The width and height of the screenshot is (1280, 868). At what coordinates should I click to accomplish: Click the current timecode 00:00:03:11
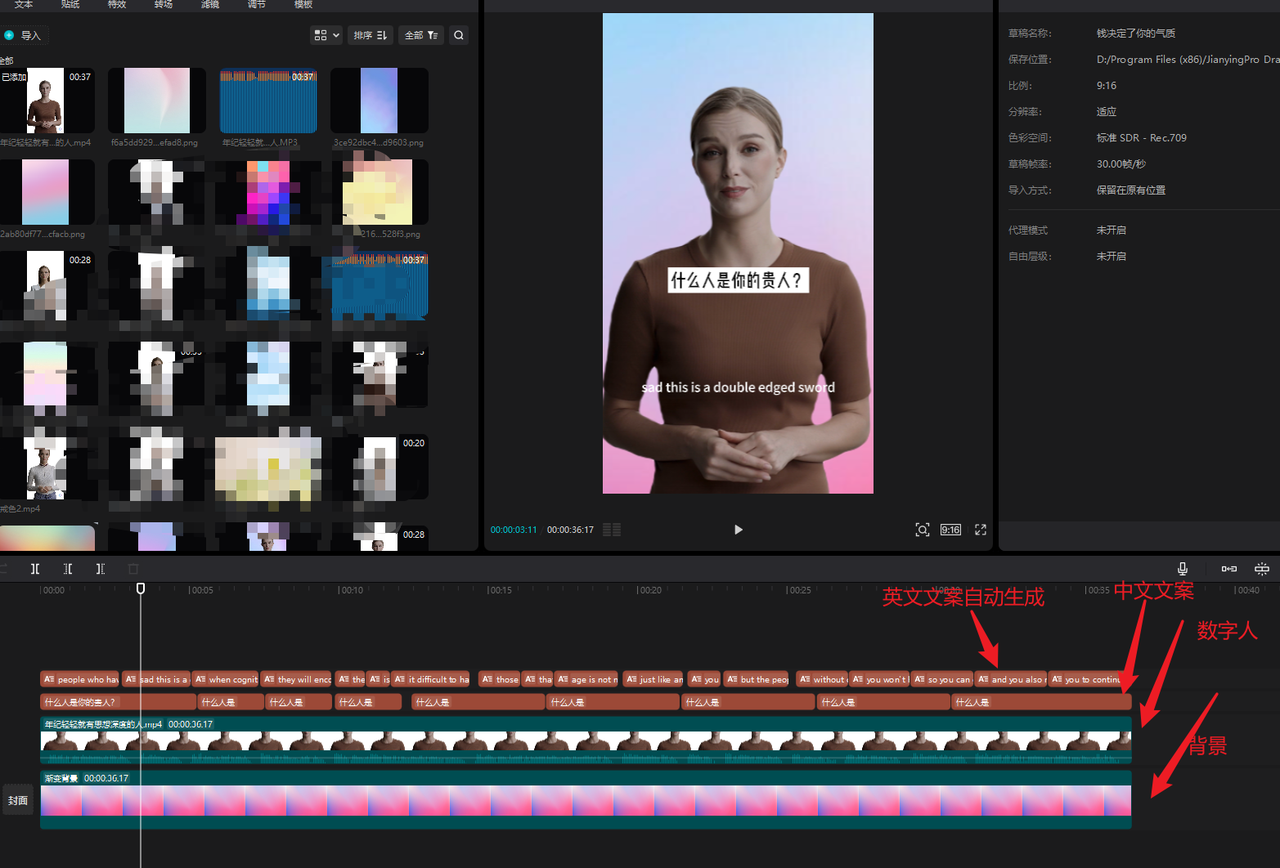pos(513,530)
